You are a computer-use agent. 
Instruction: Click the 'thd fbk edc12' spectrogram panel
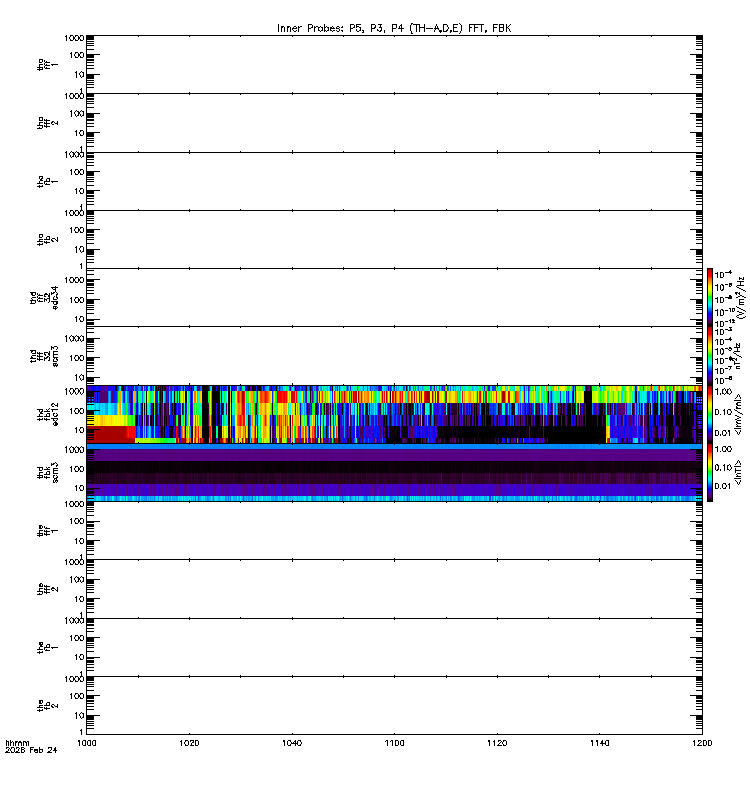click(x=394, y=414)
